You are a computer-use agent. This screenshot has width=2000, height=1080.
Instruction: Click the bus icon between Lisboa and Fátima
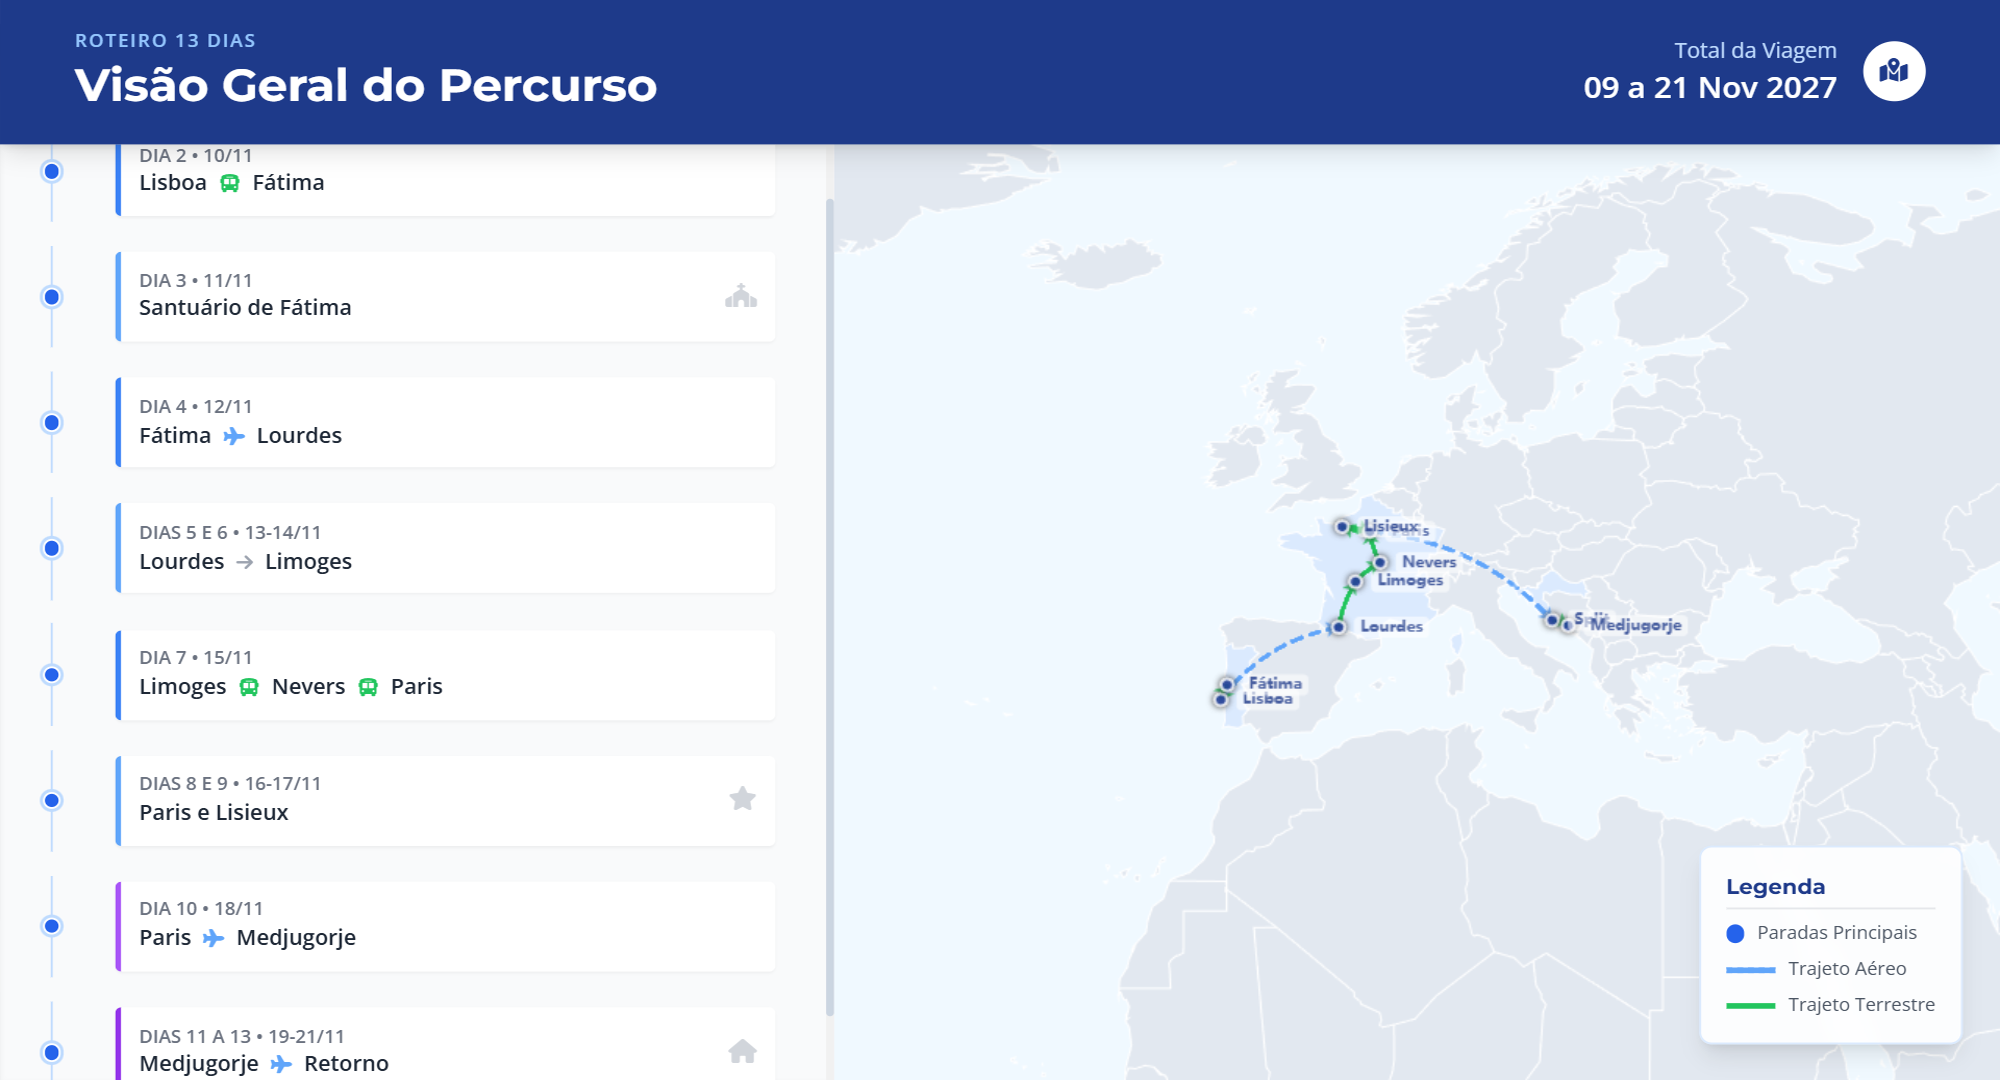point(230,183)
